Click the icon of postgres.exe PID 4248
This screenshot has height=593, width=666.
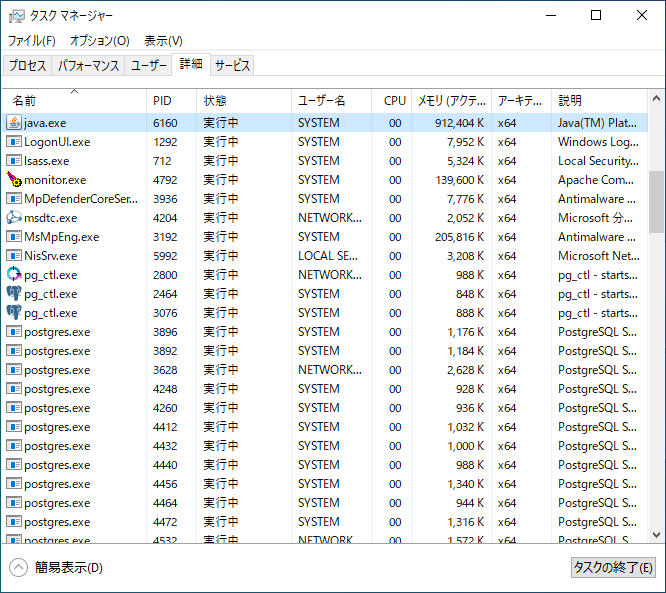pos(14,389)
